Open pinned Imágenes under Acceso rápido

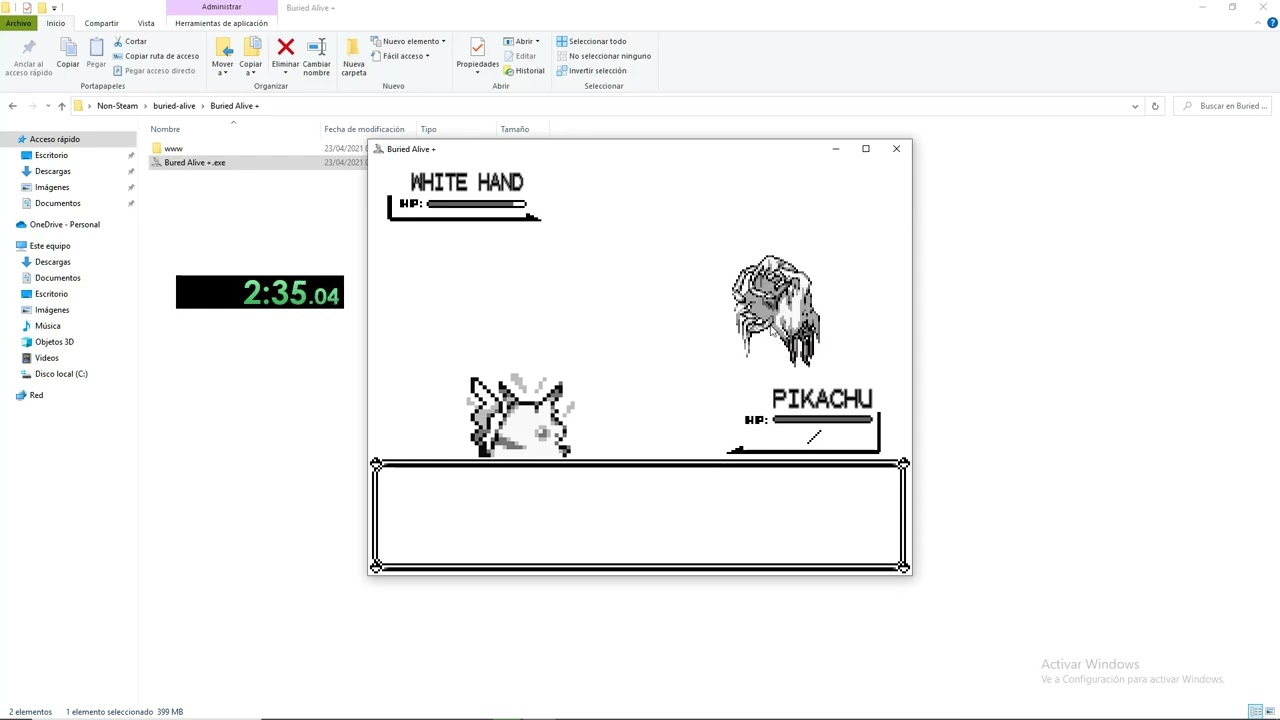[x=52, y=187]
